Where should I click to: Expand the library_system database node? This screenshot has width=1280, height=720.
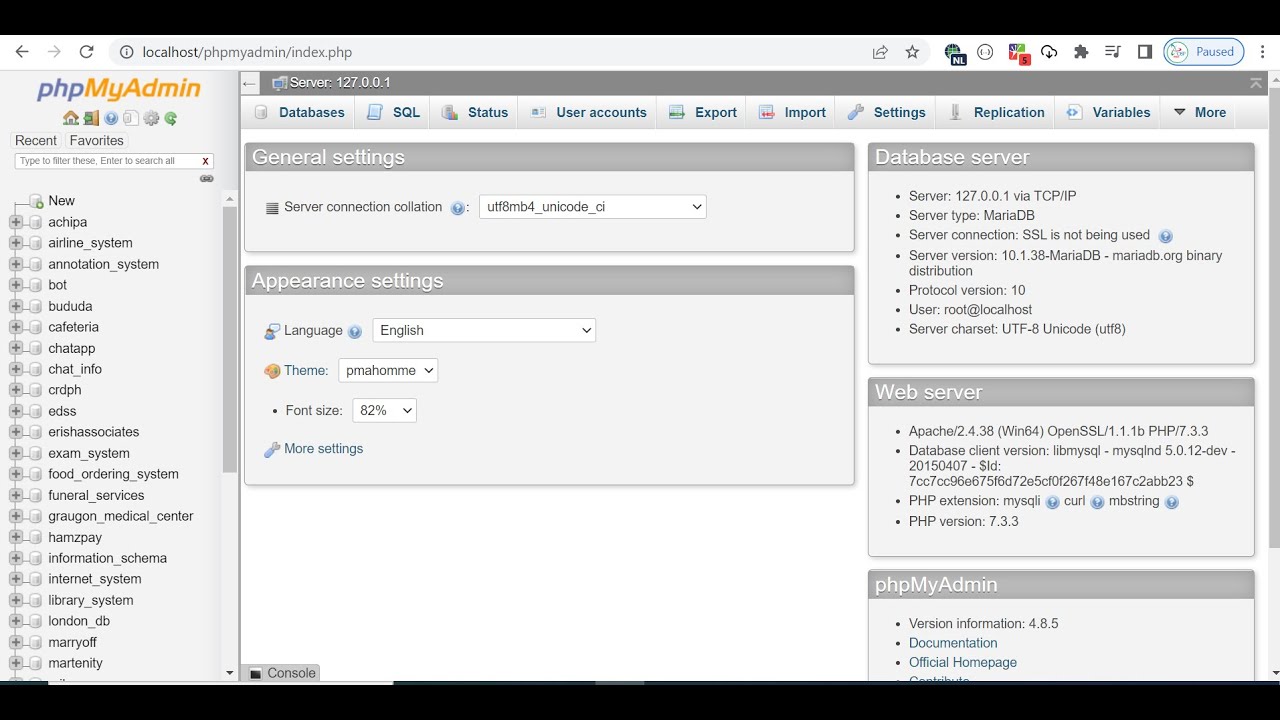coord(15,600)
